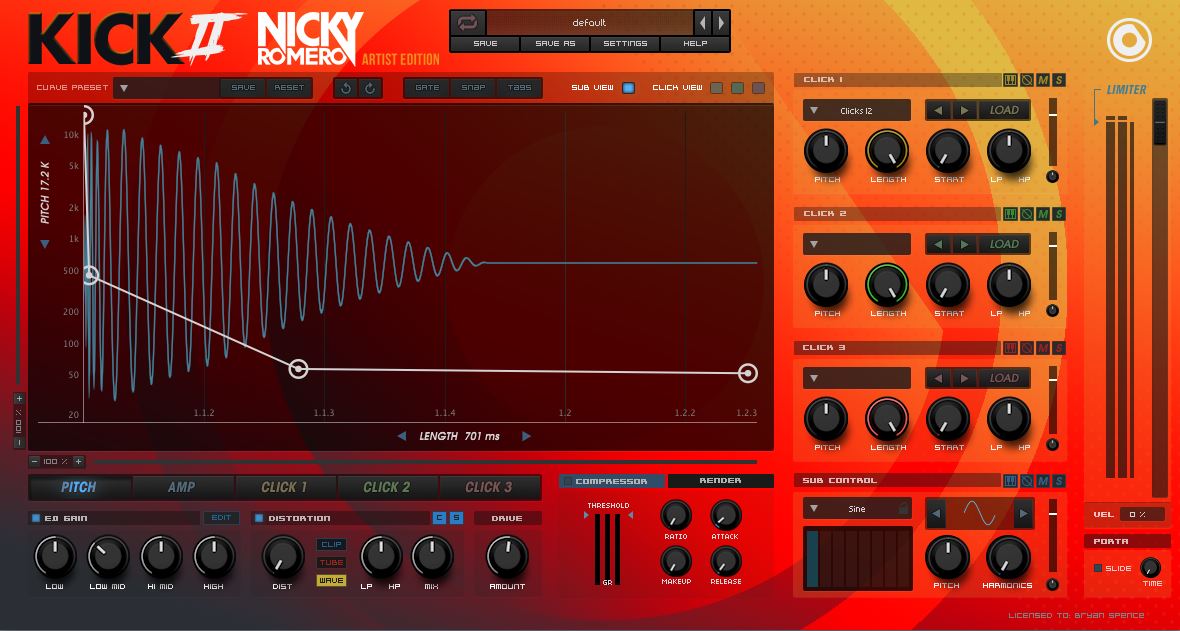Load next Click 1 sample arrow
This screenshot has width=1180, height=631.
pos(964,110)
